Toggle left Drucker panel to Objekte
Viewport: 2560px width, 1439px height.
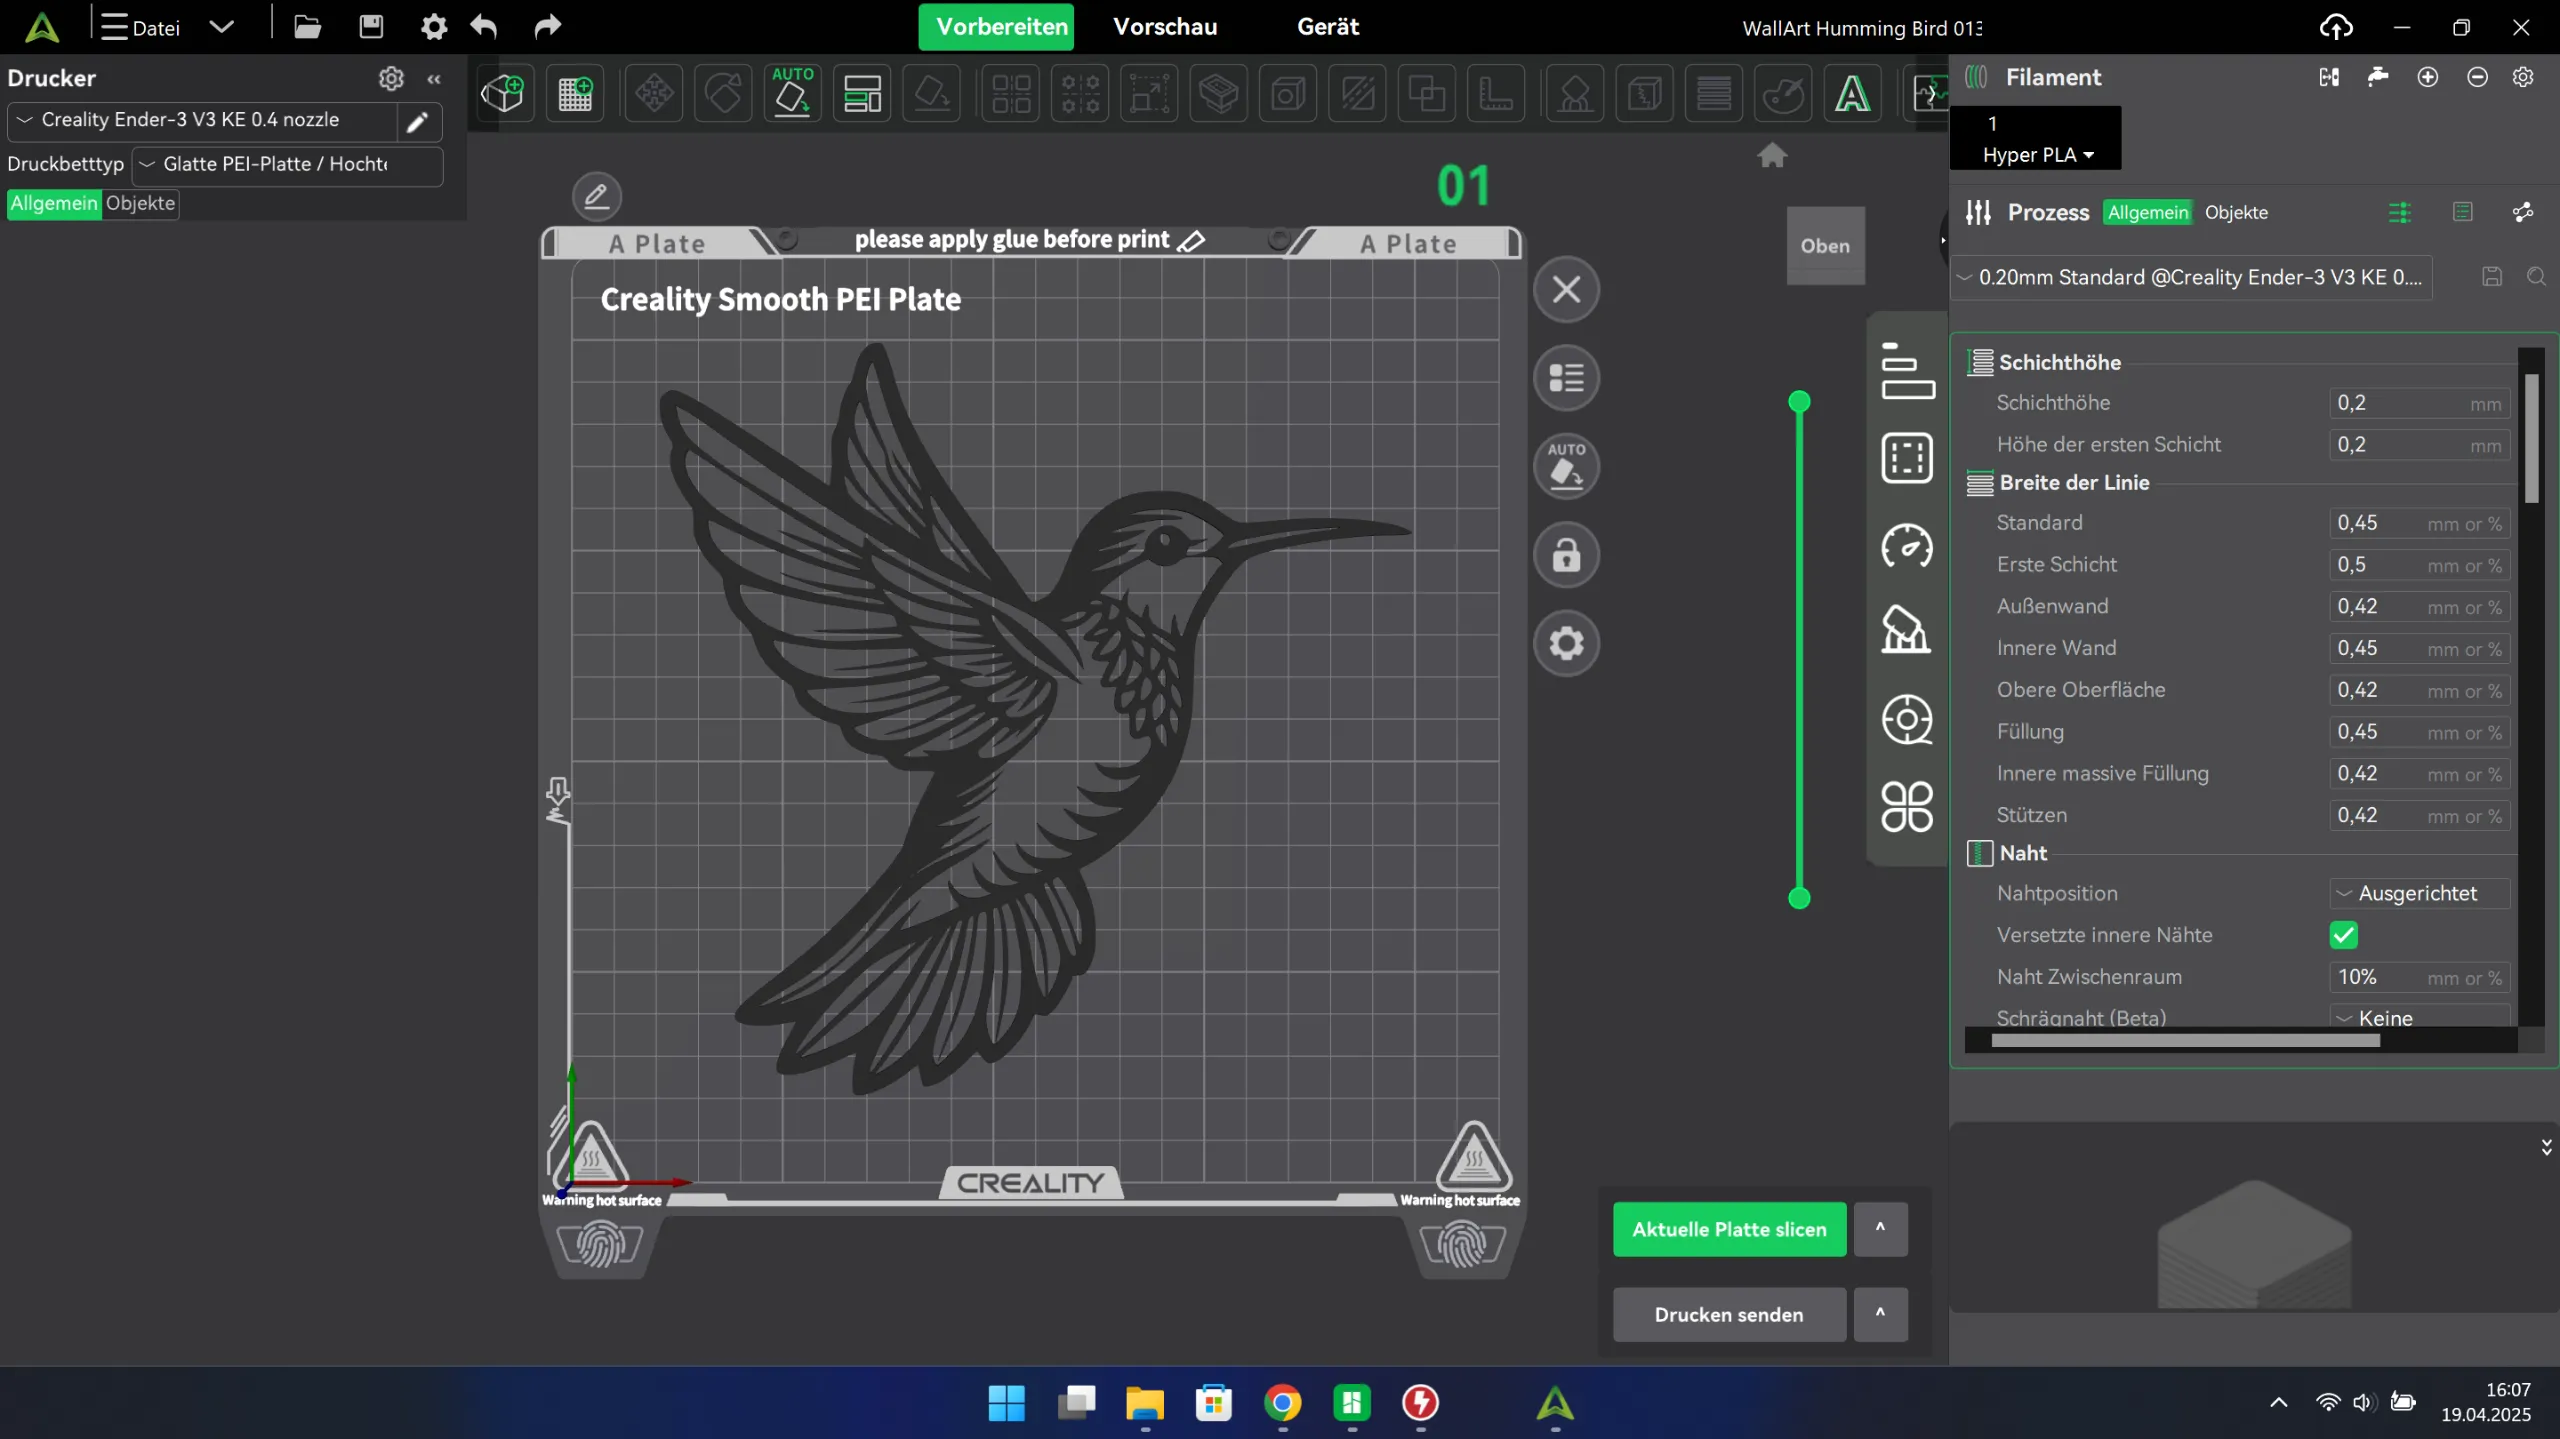click(x=140, y=203)
